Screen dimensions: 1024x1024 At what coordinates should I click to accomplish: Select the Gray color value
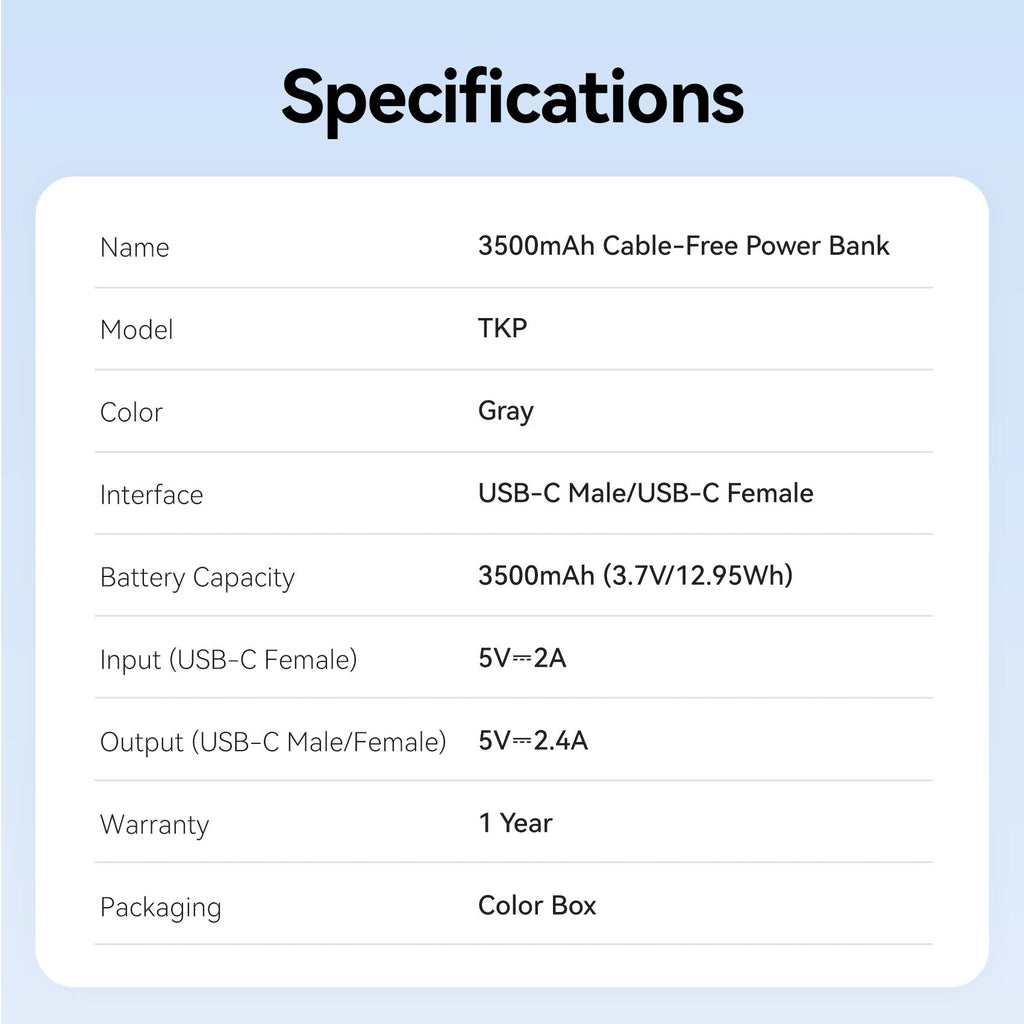[x=505, y=411]
